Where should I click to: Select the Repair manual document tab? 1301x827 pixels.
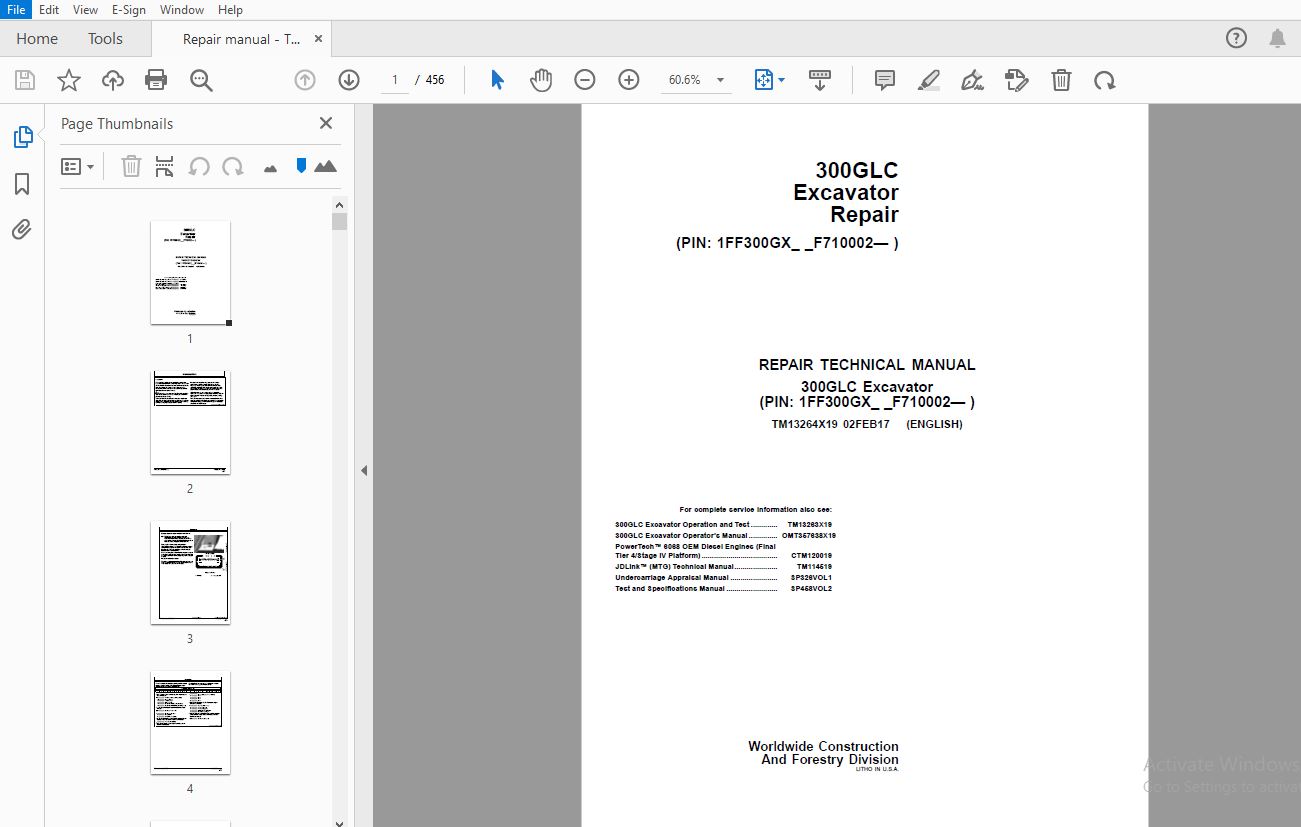[241, 39]
